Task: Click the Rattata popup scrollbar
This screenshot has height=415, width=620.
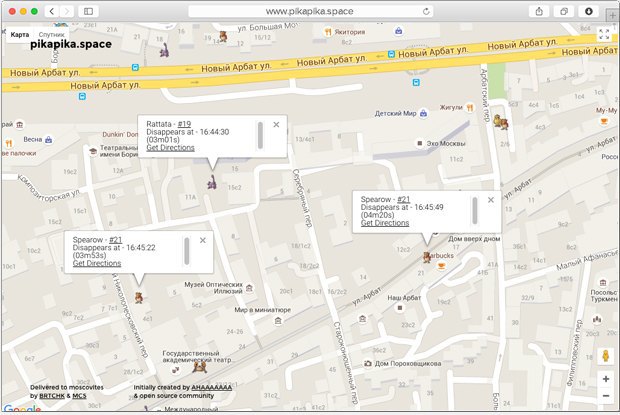Action: click(260, 136)
